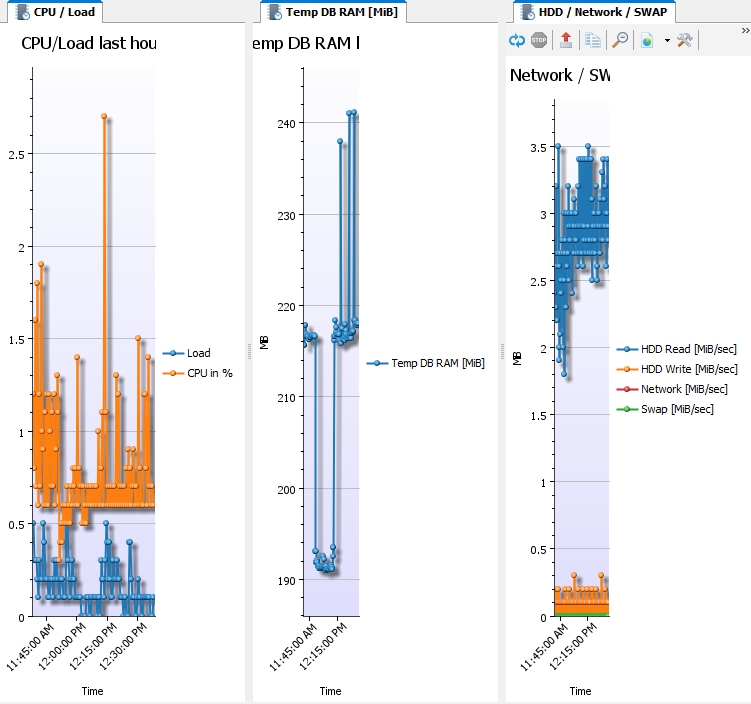
Task: Click the splitter handle left of Temp DB chart
Action: point(249,350)
